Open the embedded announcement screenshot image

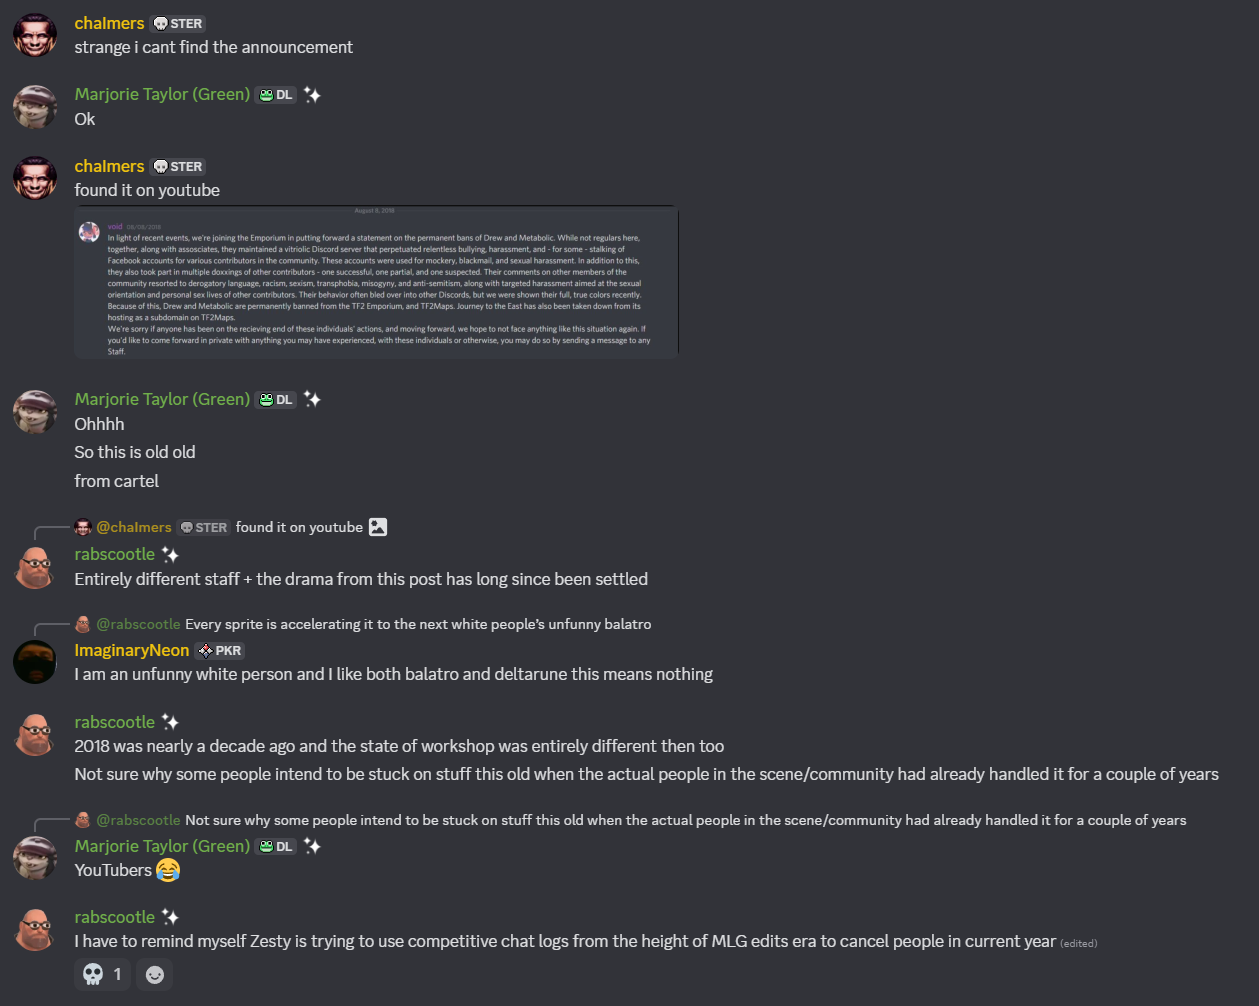click(376, 282)
